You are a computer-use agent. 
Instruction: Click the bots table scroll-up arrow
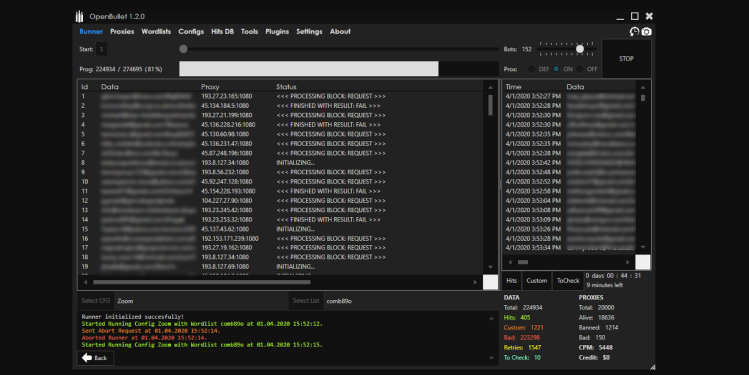490,87
